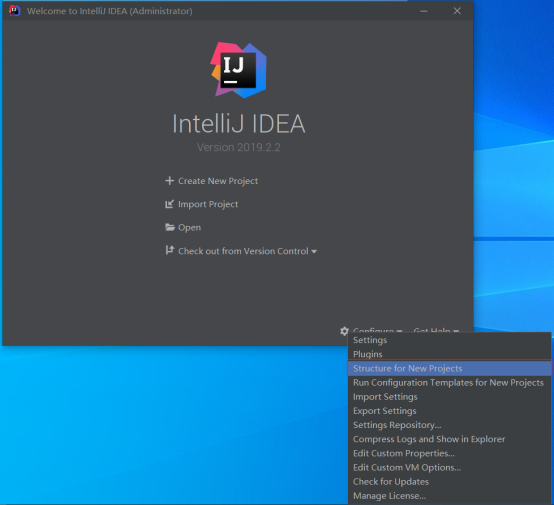Click the Configure gear icon

coord(344,331)
